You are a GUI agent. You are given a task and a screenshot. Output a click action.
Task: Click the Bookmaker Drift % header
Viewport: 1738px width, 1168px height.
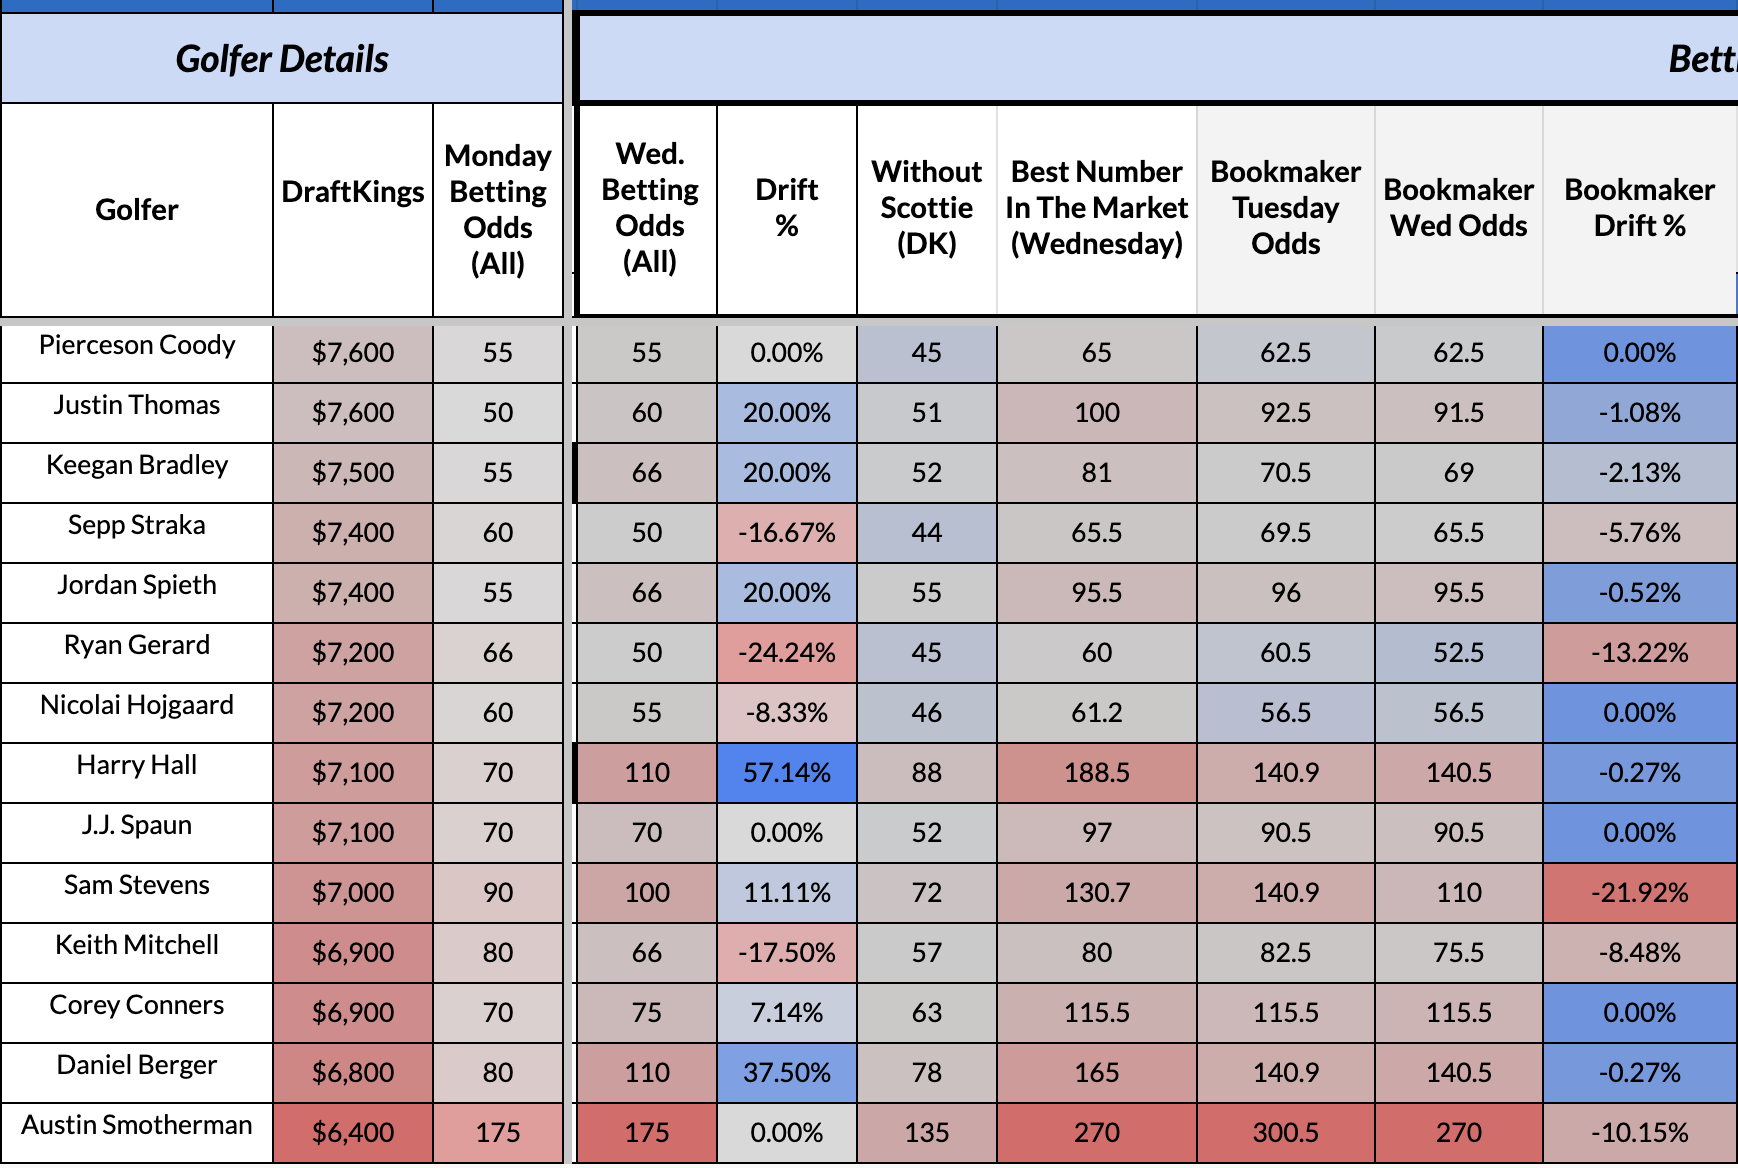[x=1639, y=208]
